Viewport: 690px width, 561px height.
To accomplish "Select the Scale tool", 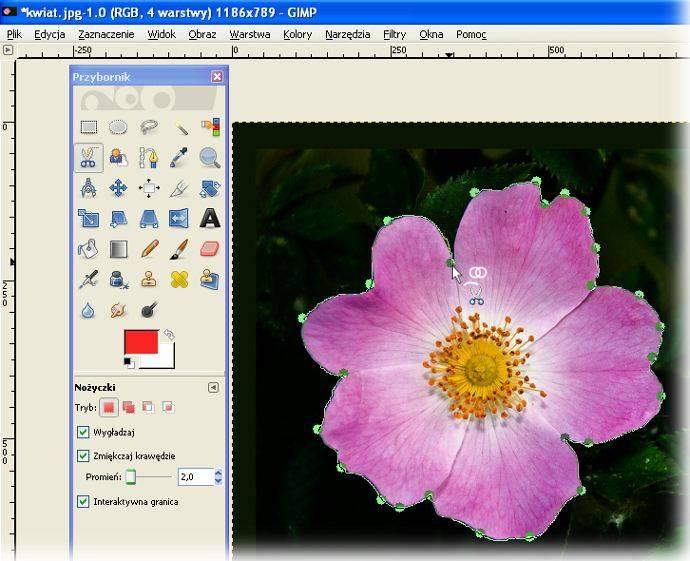I will tap(89, 218).
